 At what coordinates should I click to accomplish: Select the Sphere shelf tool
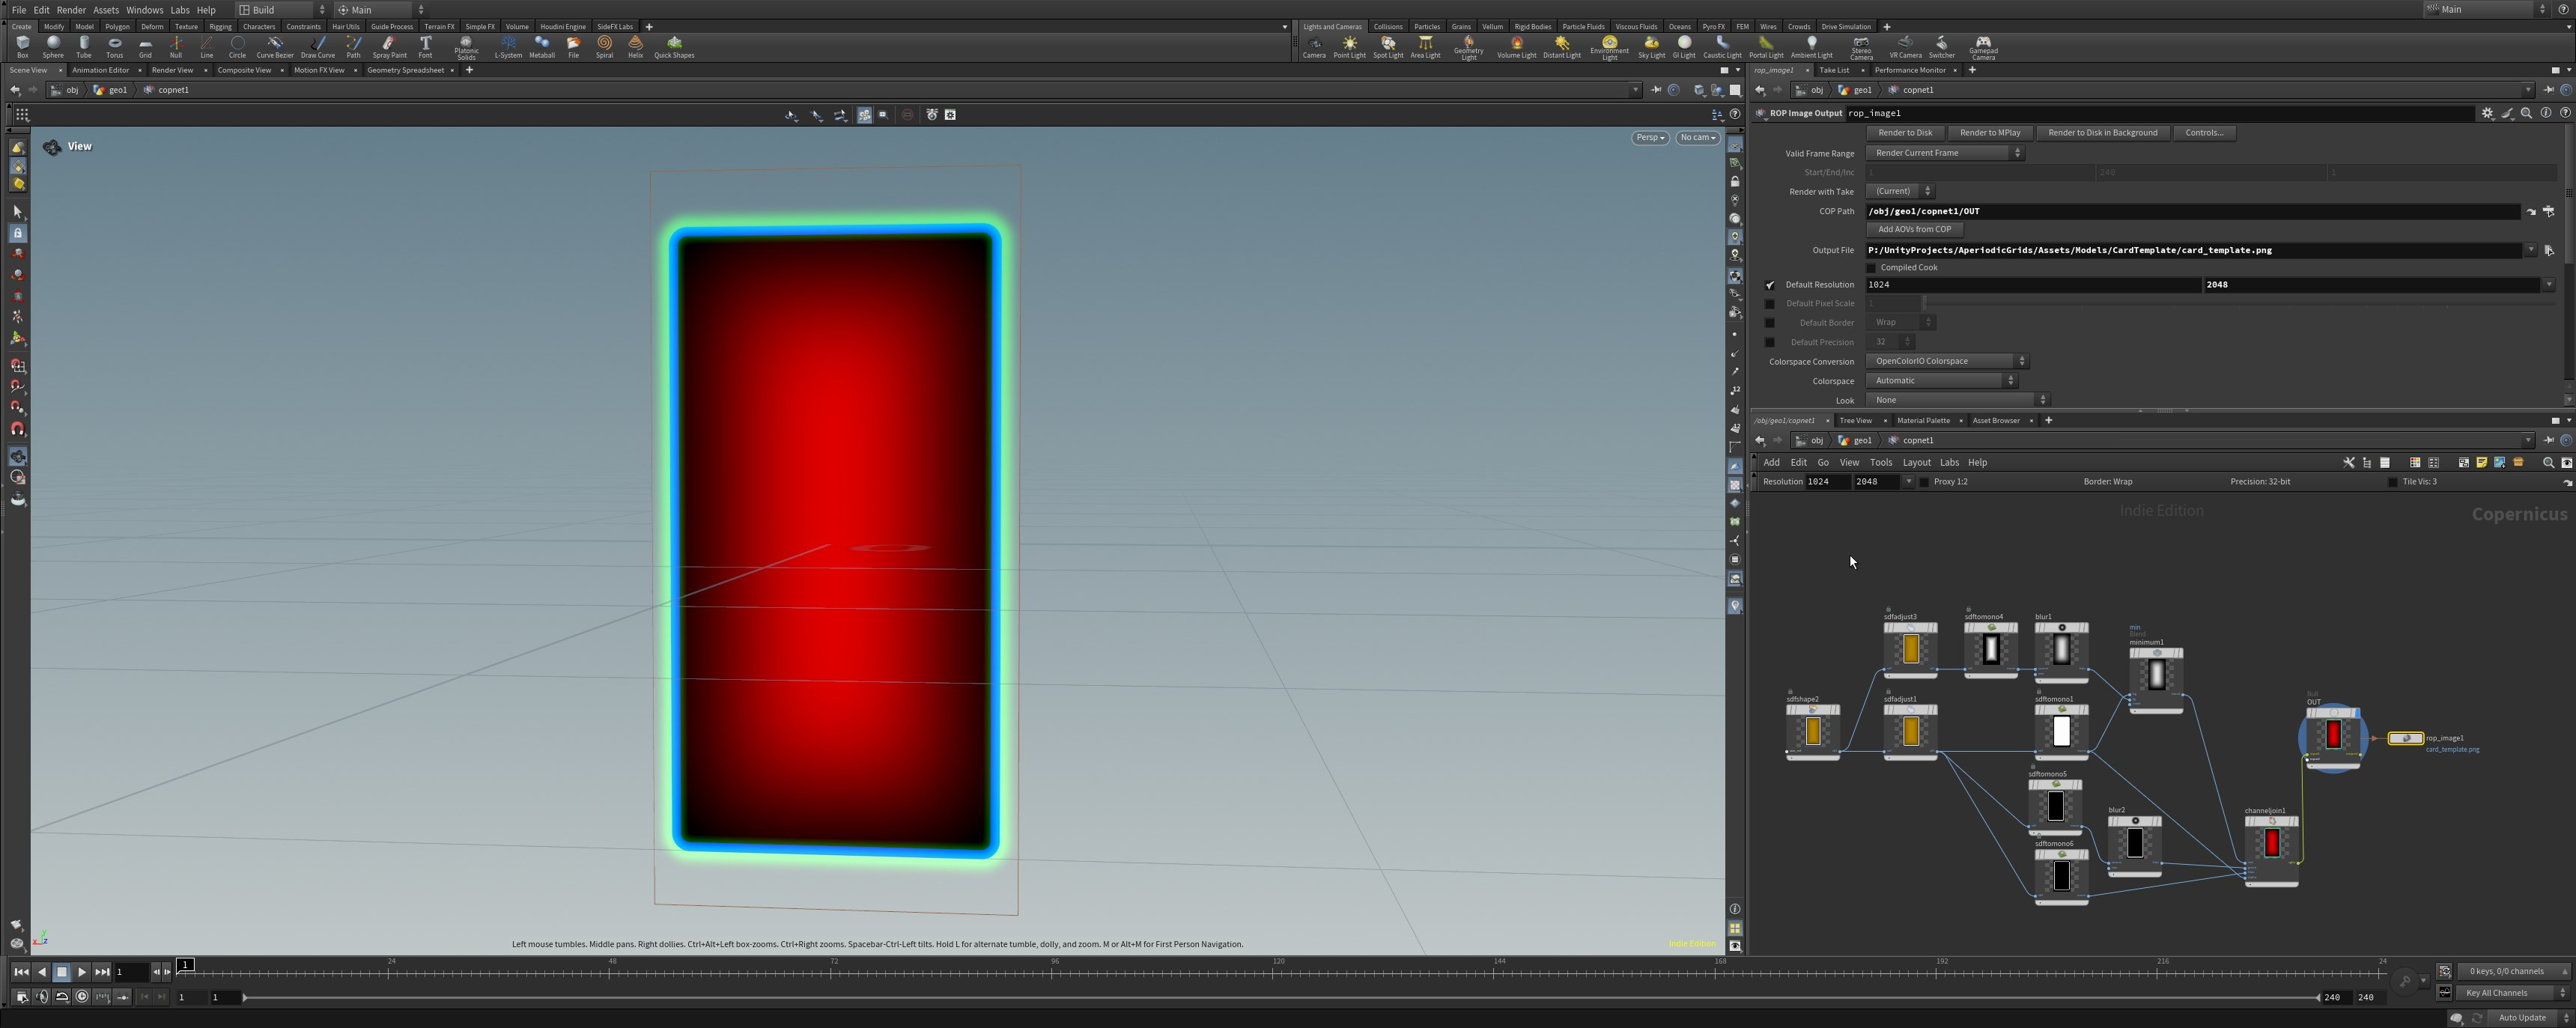click(x=53, y=46)
